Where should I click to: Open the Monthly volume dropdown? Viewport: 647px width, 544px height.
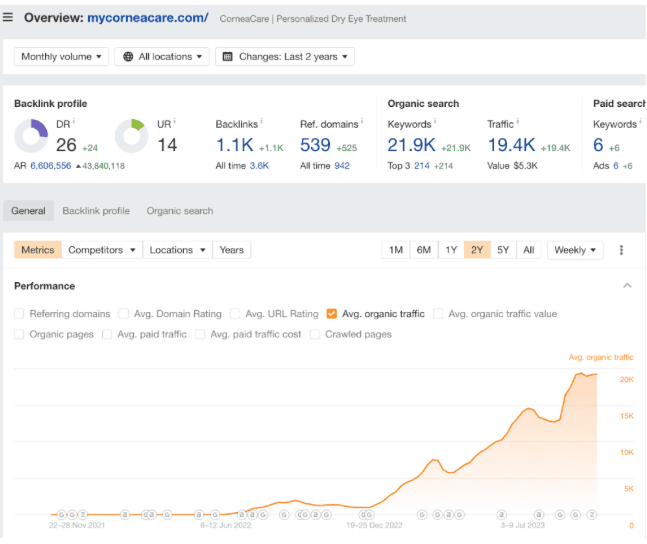click(61, 57)
